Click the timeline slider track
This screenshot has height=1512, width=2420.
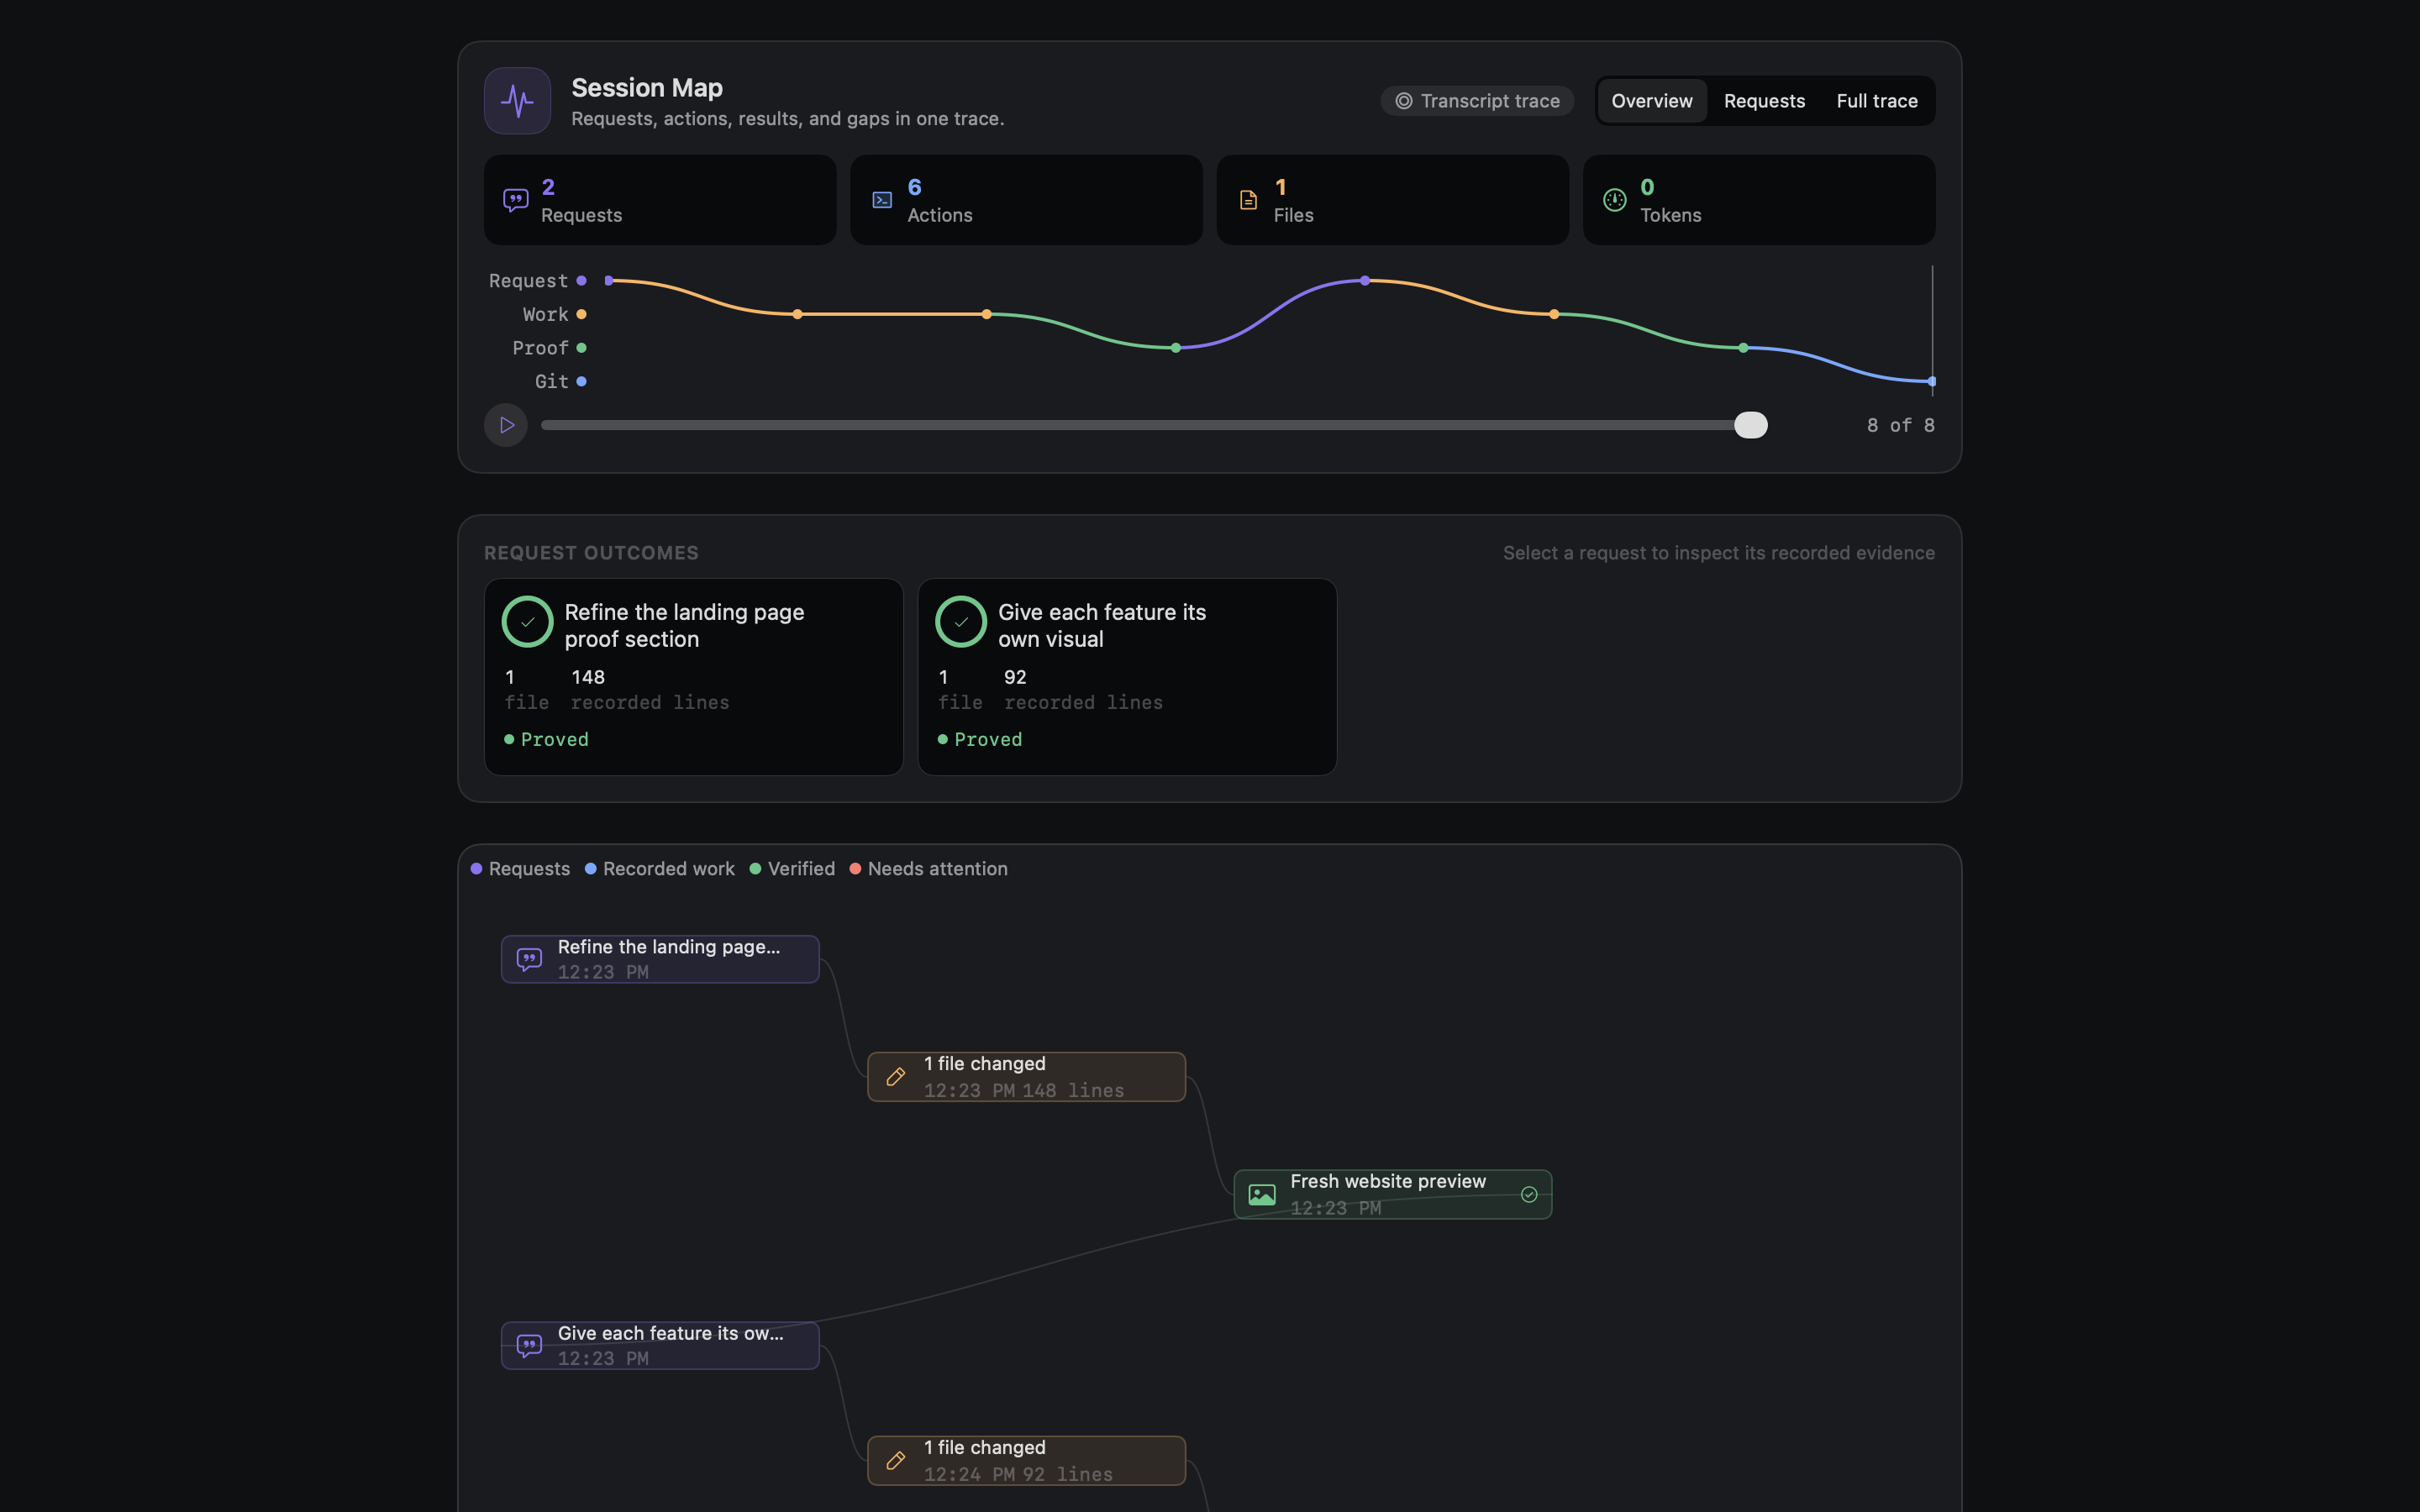[1154, 425]
